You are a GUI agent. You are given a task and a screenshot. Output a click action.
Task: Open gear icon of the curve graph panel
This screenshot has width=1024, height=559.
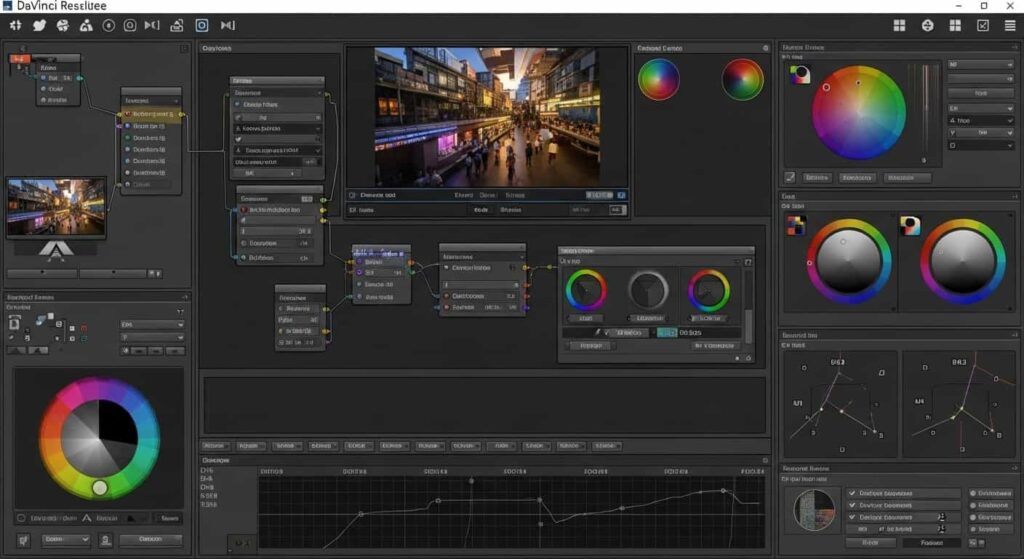(x=765, y=460)
